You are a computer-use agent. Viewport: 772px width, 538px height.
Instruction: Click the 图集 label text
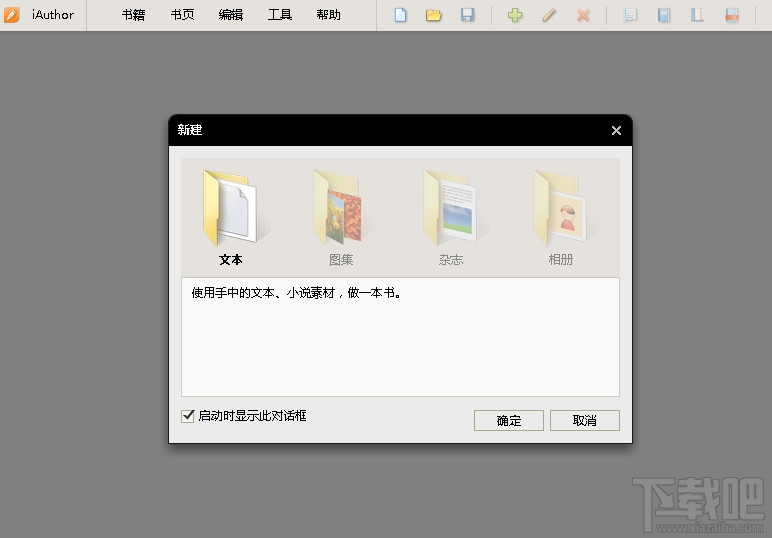tap(341, 259)
